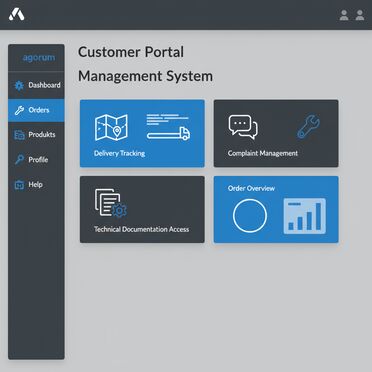372x372 pixels.
Task: Click the Profile key icon in the sidebar
Action: click(x=19, y=160)
